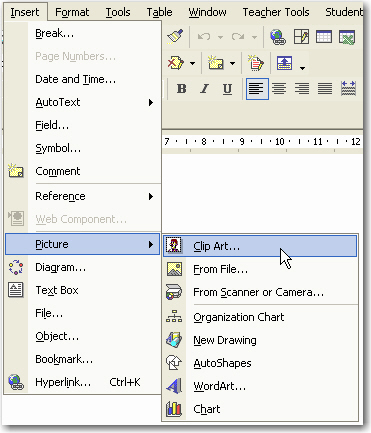Open the Format menu
The width and height of the screenshot is (371, 433).
pyautogui.click(x=72, y=12)
